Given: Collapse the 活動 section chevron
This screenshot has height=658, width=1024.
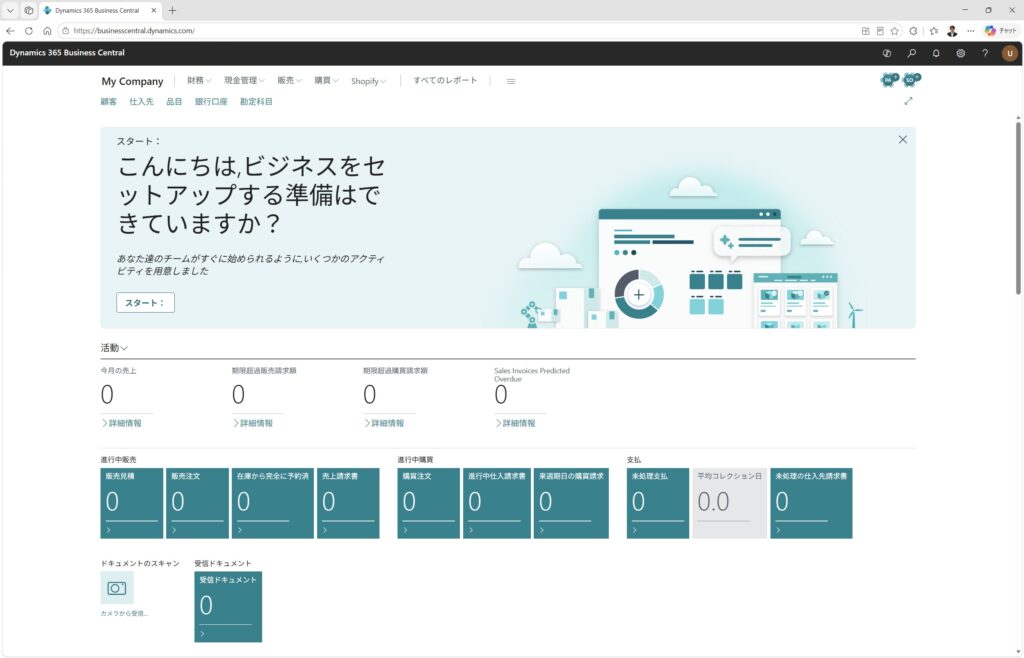Looking at the screenshot, I should coord(124,349).
